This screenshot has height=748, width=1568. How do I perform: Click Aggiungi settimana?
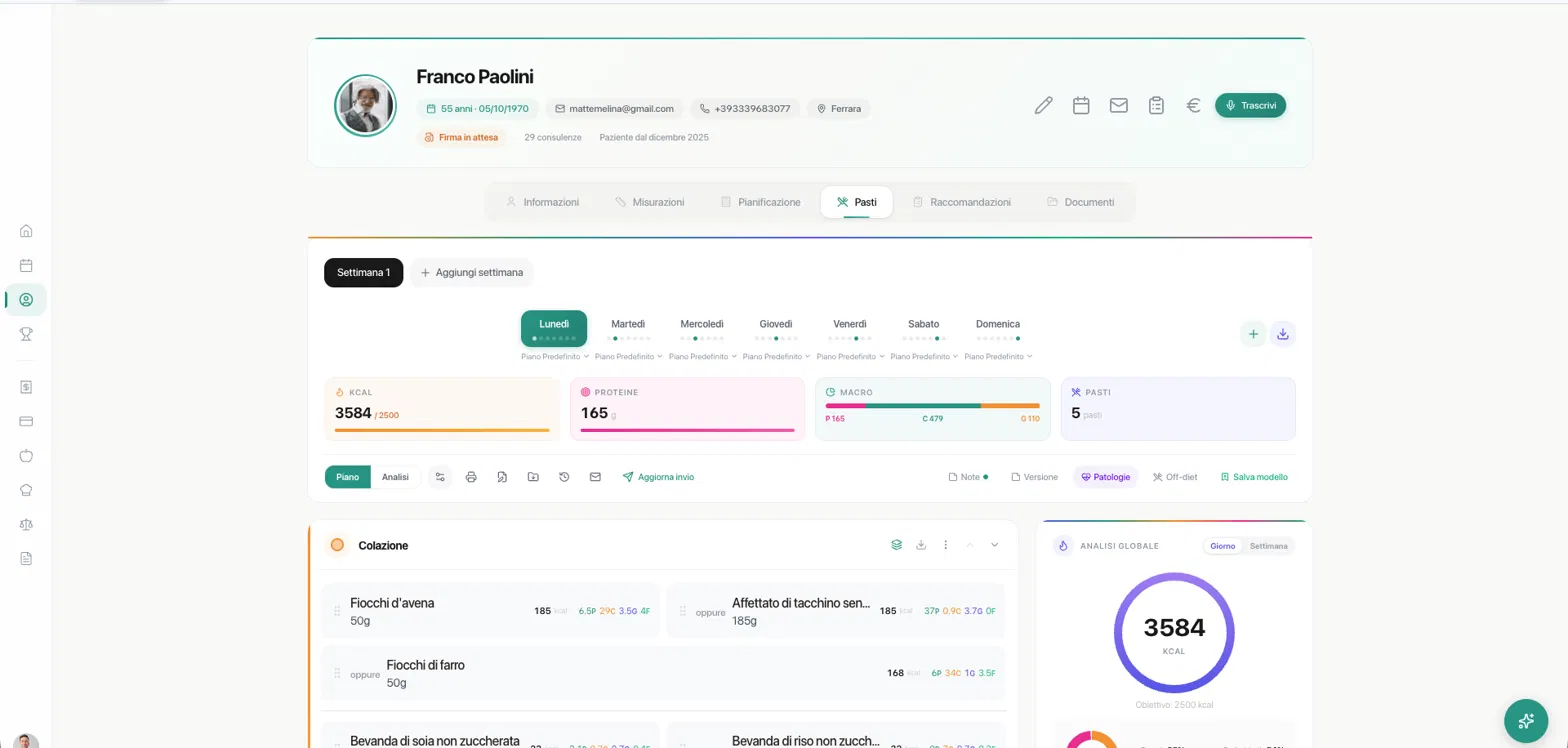pos(472,272)
